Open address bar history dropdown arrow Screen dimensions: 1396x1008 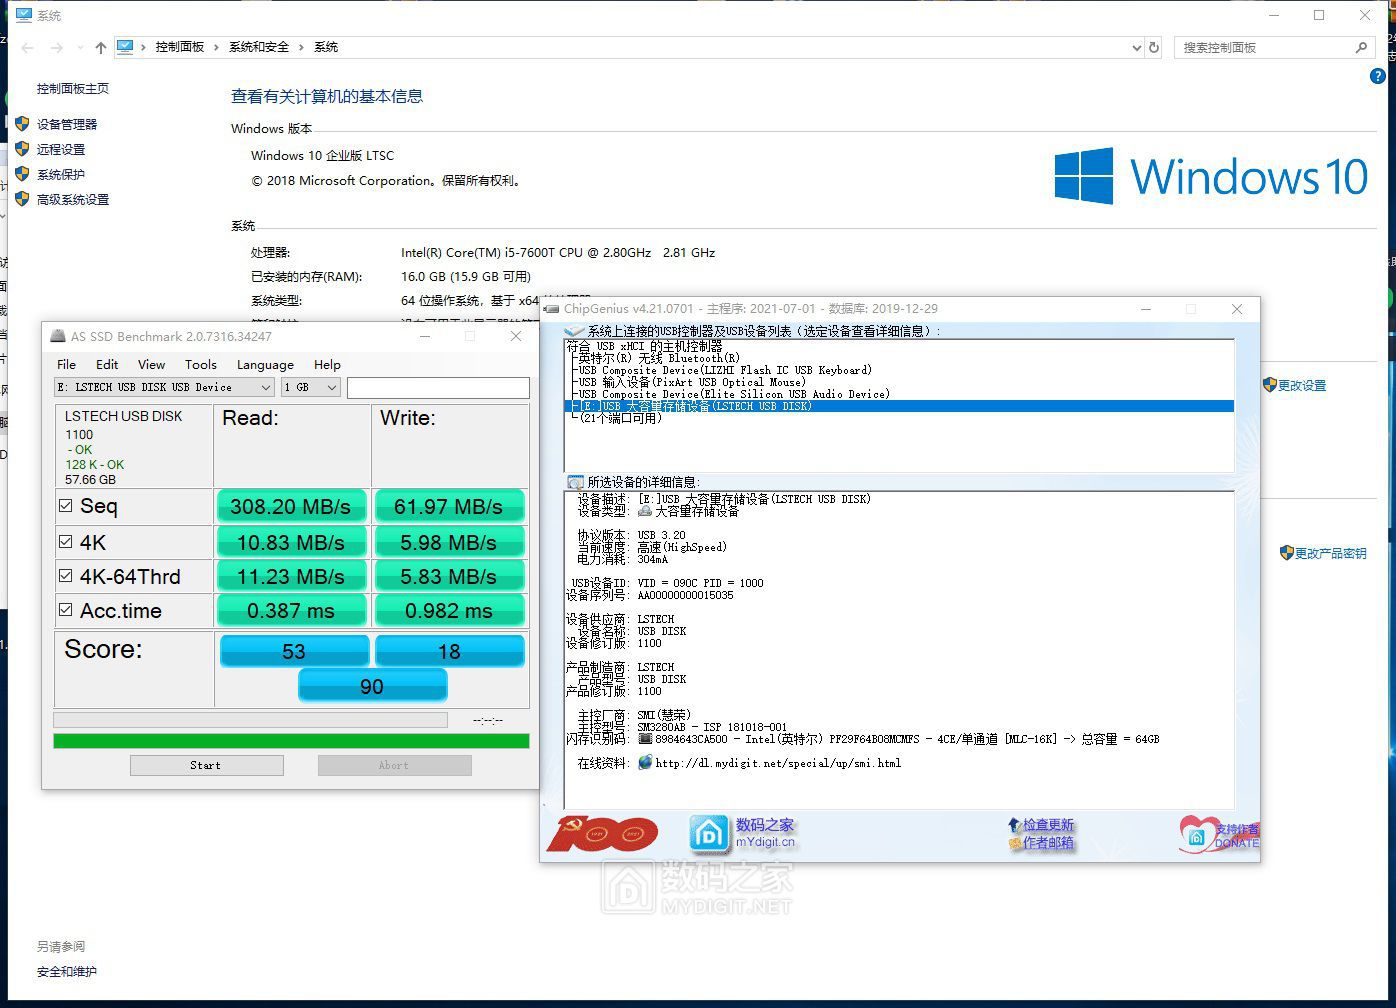click(x=1136, y=47)
